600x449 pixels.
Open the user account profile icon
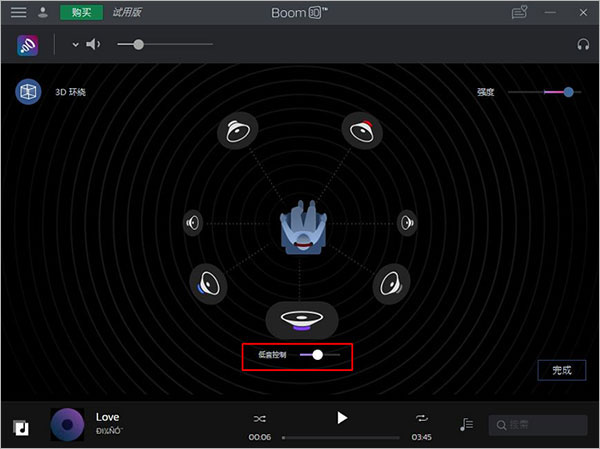point(43,12)
